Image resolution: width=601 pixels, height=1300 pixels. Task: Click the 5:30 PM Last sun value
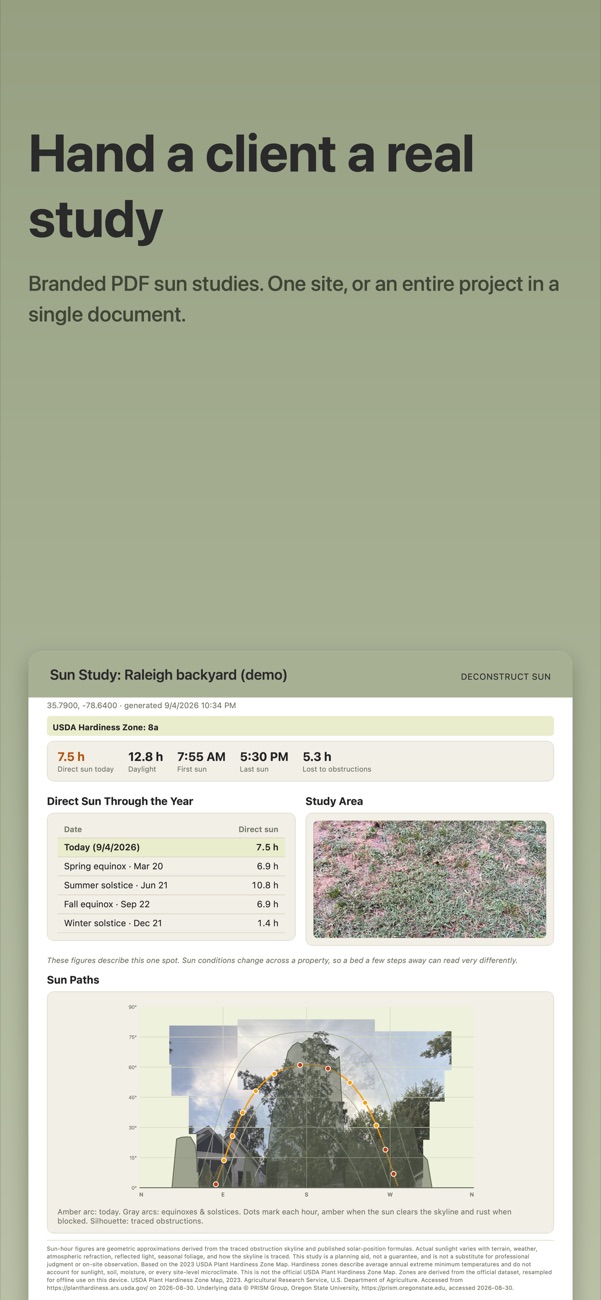[x=264, y=757]
